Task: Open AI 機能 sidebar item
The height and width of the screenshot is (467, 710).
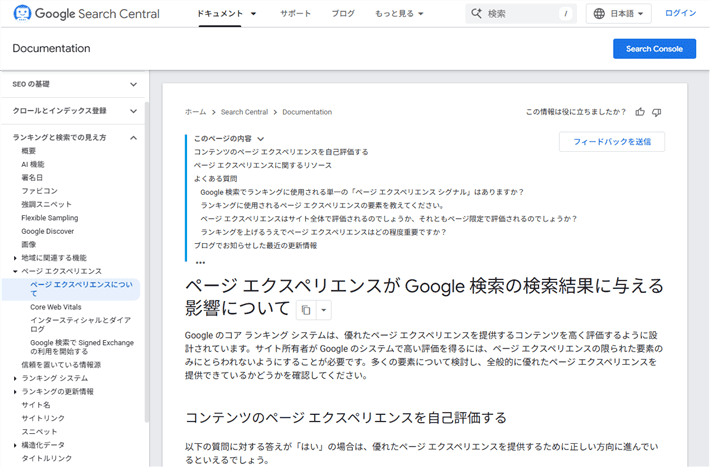Action: (33, 164)
